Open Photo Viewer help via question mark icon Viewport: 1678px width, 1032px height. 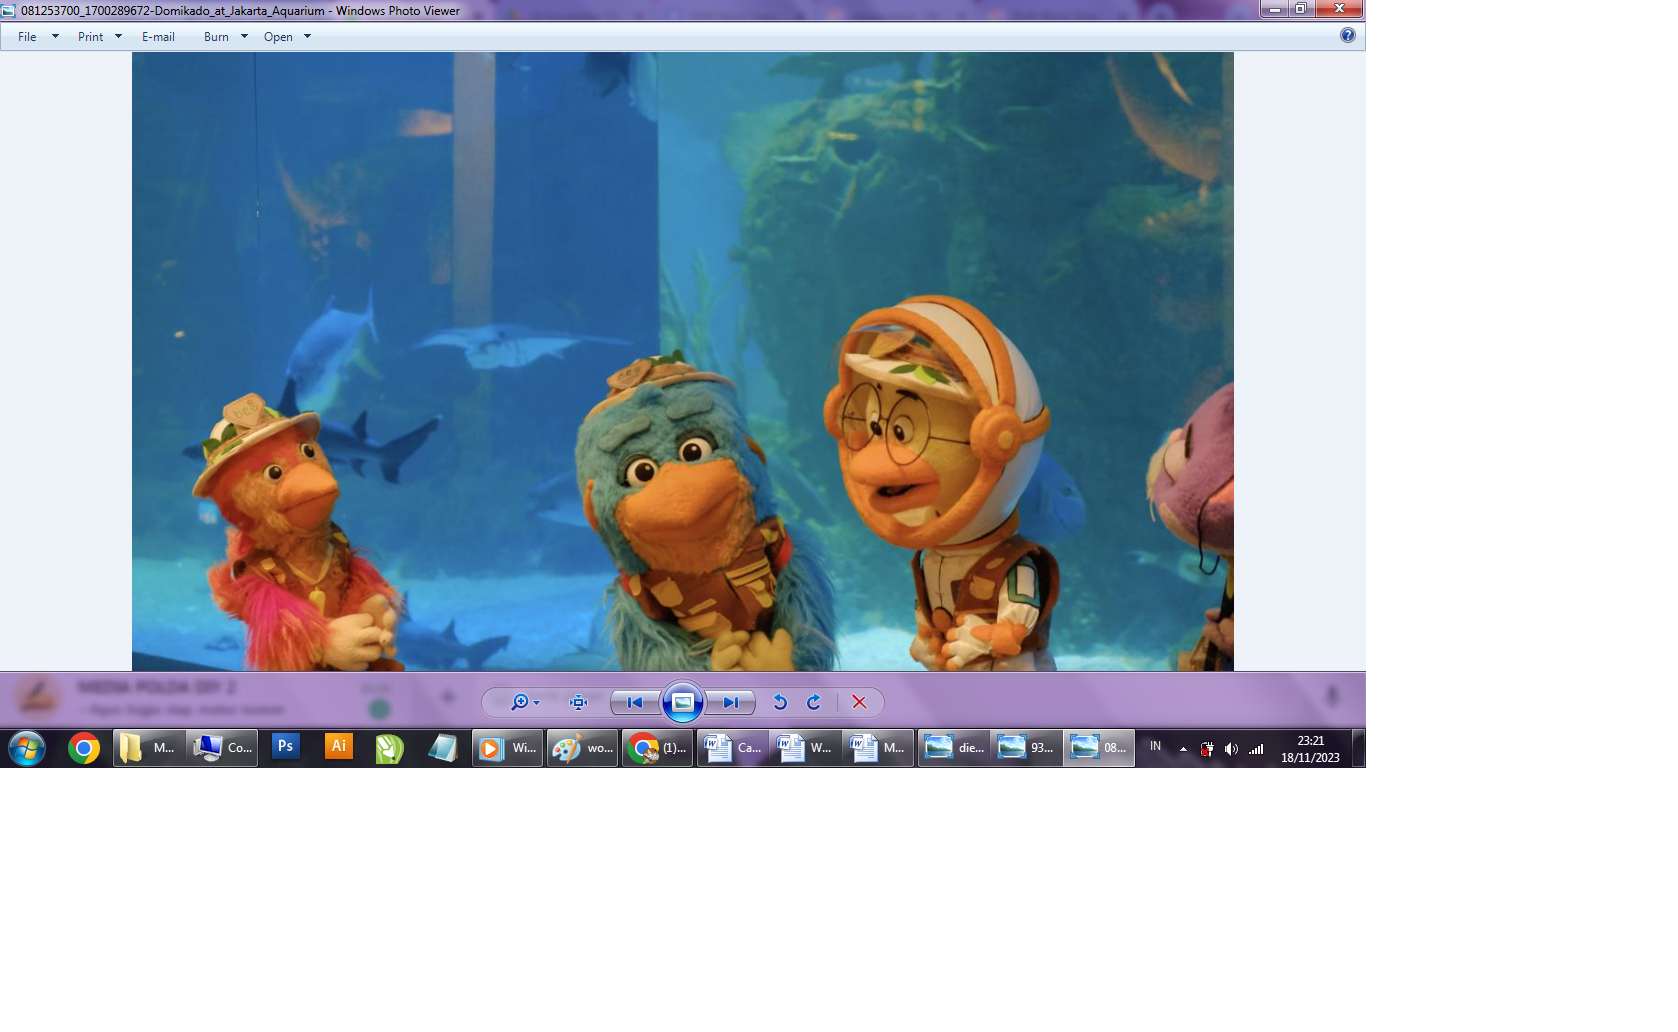tap(1348, 36)
